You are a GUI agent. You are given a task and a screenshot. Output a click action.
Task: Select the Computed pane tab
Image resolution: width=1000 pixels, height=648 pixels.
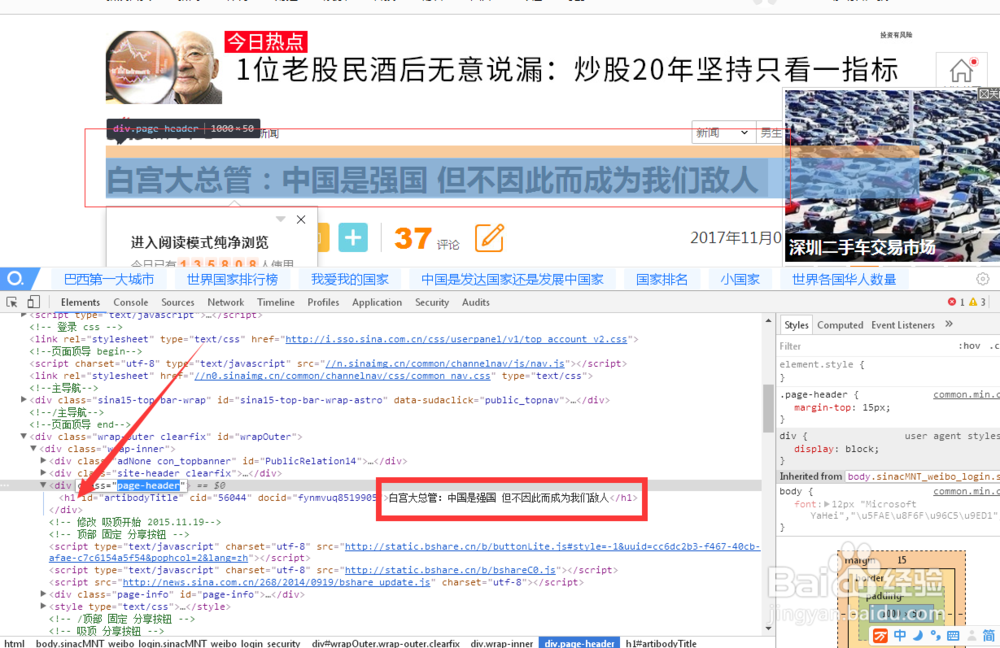click(840, 325)
